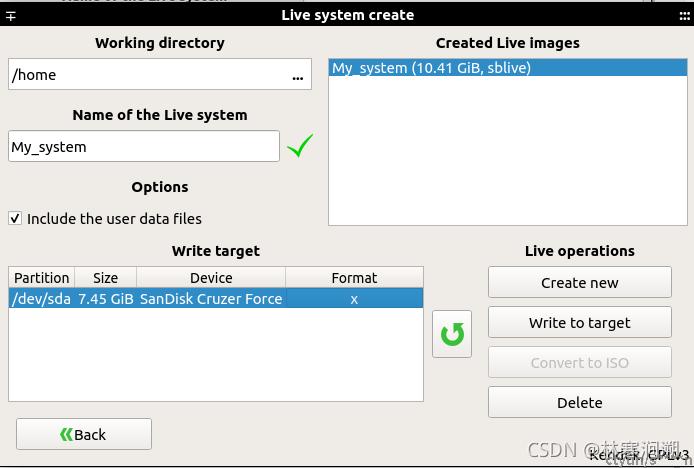The image size is (694, 468).
Task: Click the Working directory /home field
Action: coord(160,74)
